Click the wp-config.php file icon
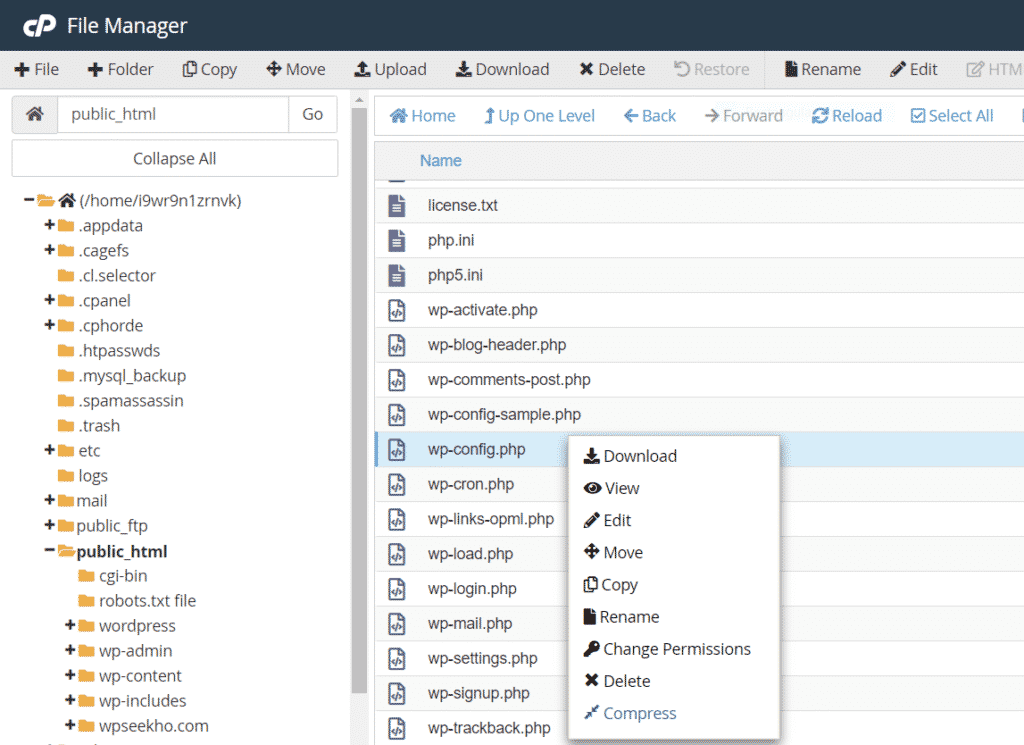This screenshot has height=745, width=1024. [396, 449]
